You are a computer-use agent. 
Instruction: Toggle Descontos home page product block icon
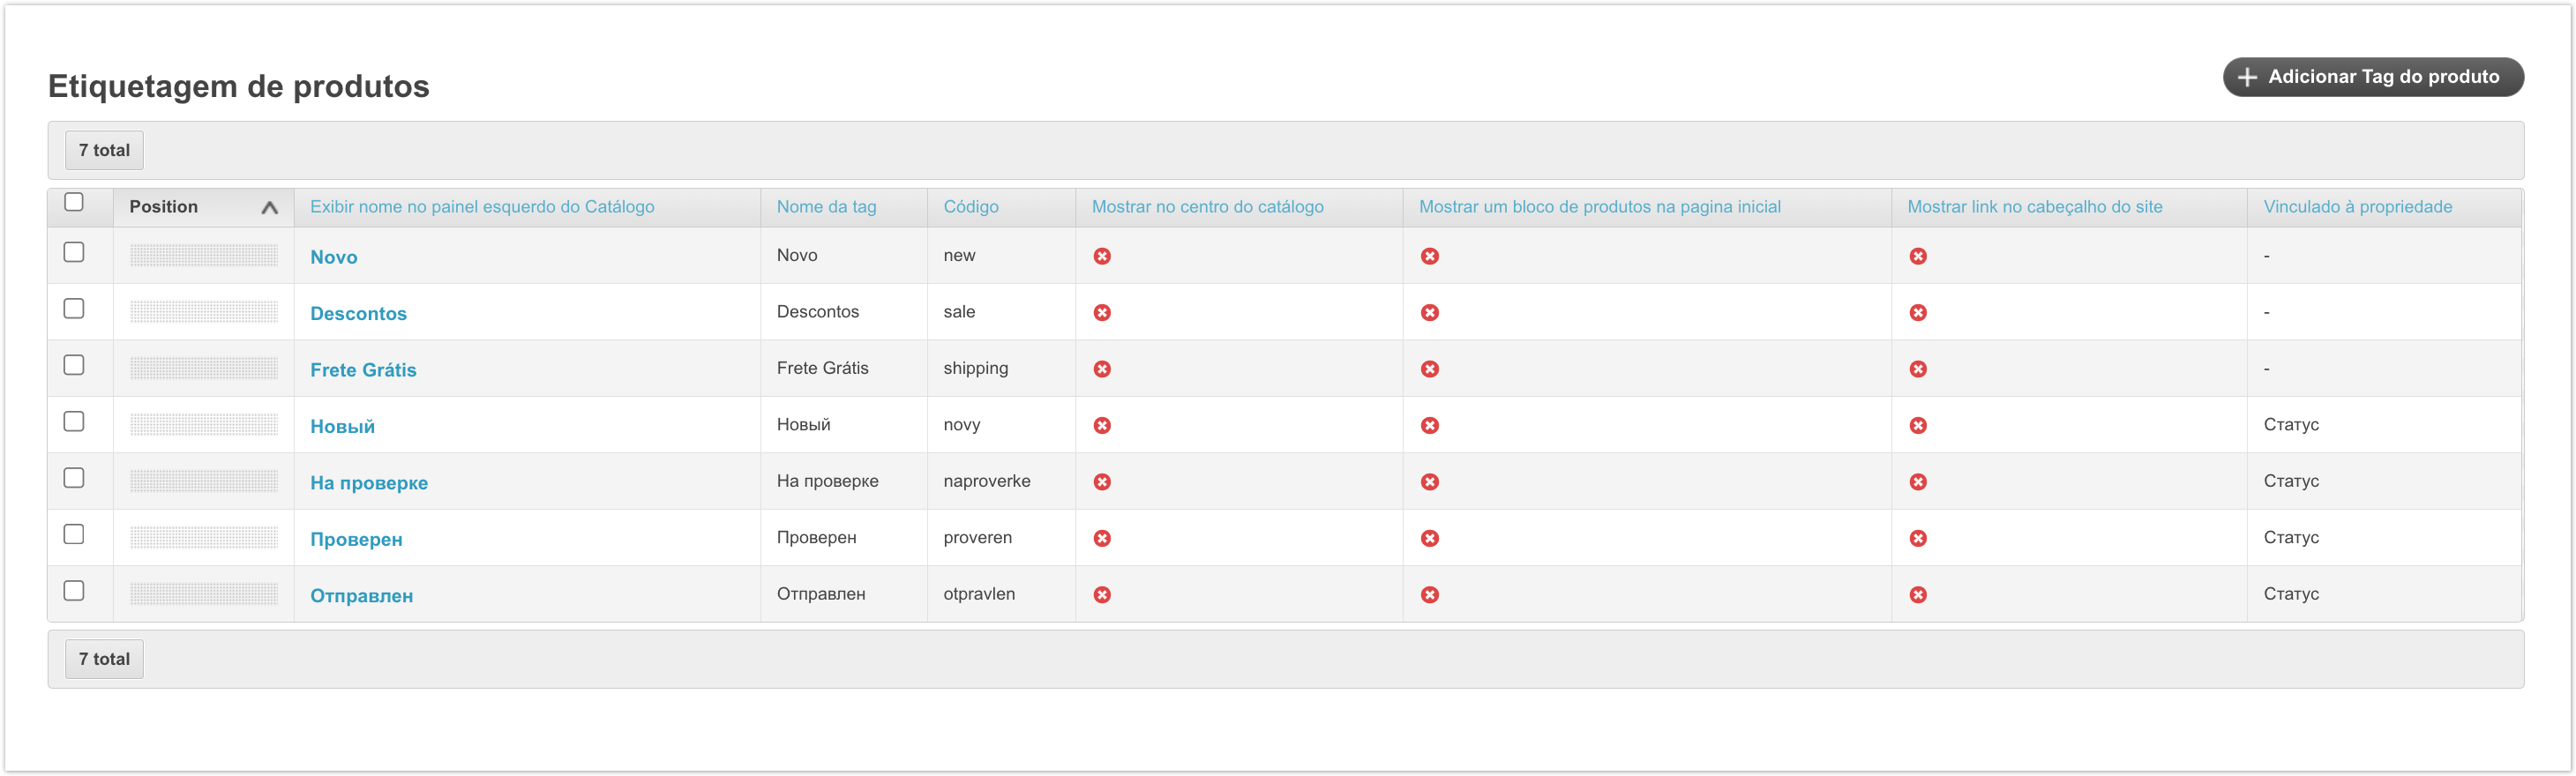click(x=1429, y=313)
